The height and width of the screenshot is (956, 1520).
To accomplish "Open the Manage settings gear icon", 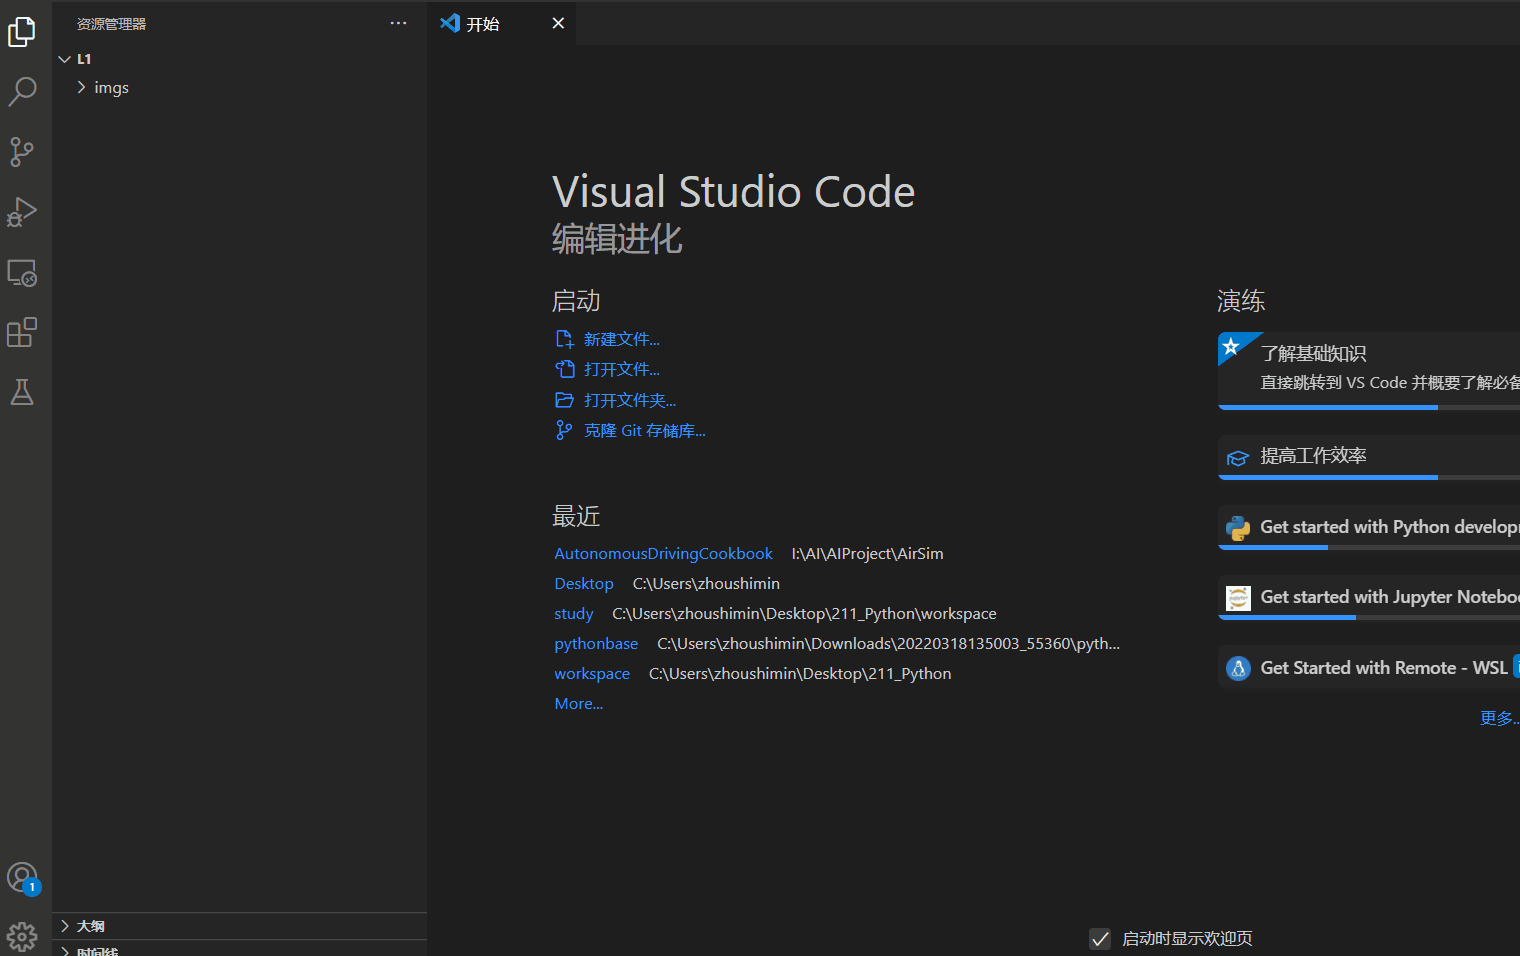I will pyautogui.click(x=22, y=937).
